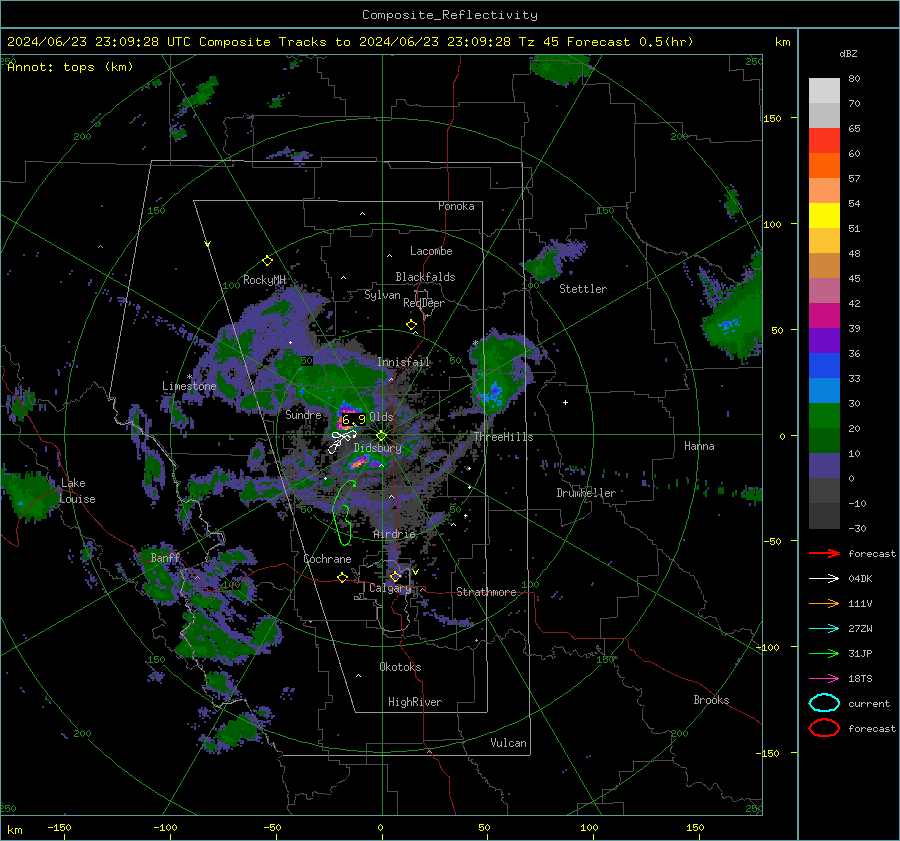Screen dimensions: 900x841
Task: Click the Hanna label
Action: click(699, 446)
